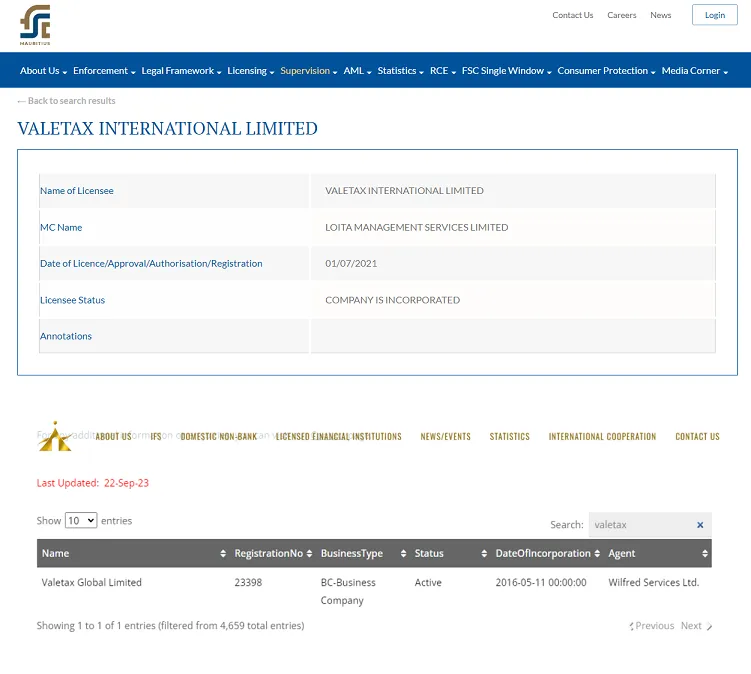Image resolution: width=751 pixels, height=674 pixels.
Task: Go back to search results
Action: (66, 101)
